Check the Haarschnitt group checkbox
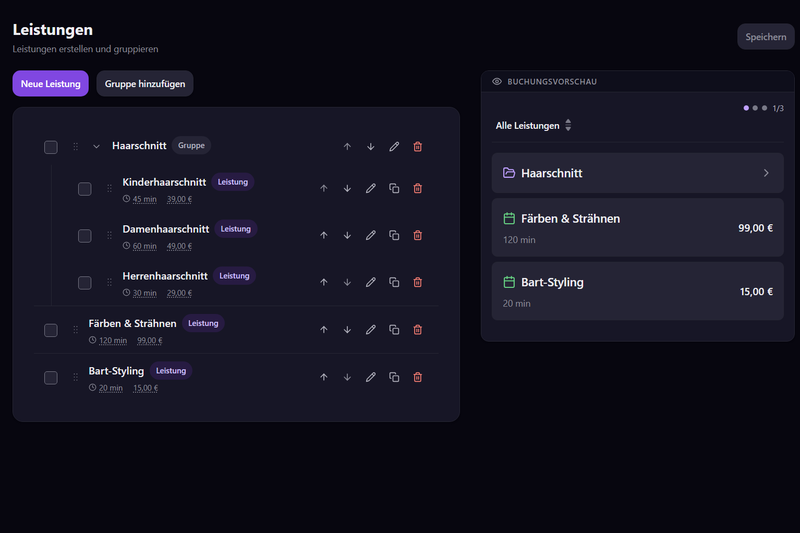This screenshot has width=800, height=533. (51, 147)
